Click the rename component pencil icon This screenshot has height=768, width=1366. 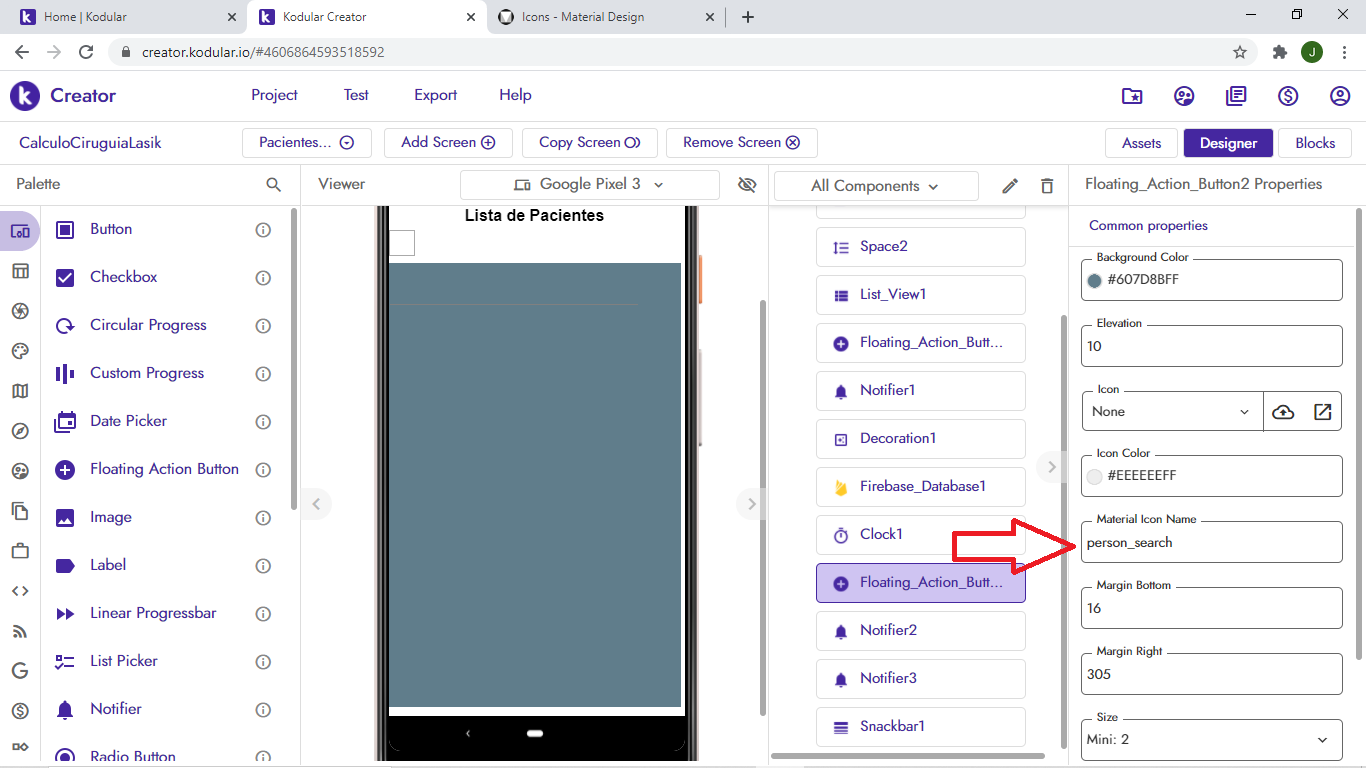coord(1010,186)
